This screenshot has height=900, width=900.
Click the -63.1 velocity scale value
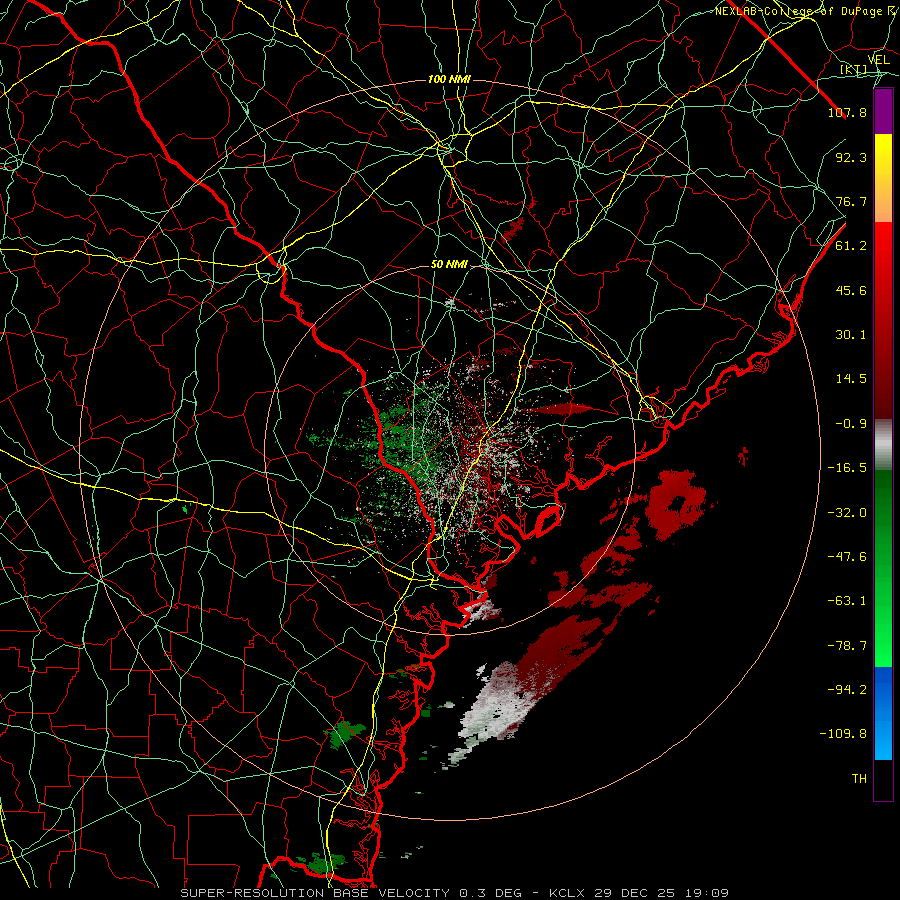(x=847, y=601)
